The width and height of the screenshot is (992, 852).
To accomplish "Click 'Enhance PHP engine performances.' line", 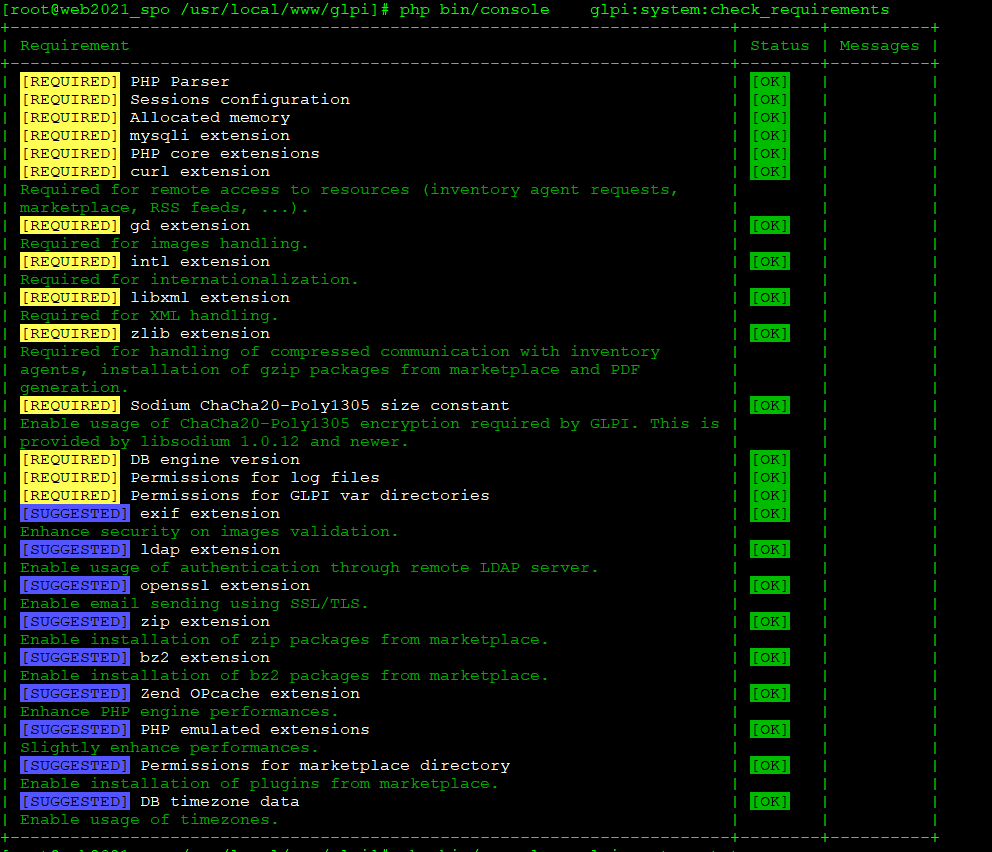I will click(x=179, y=712).
